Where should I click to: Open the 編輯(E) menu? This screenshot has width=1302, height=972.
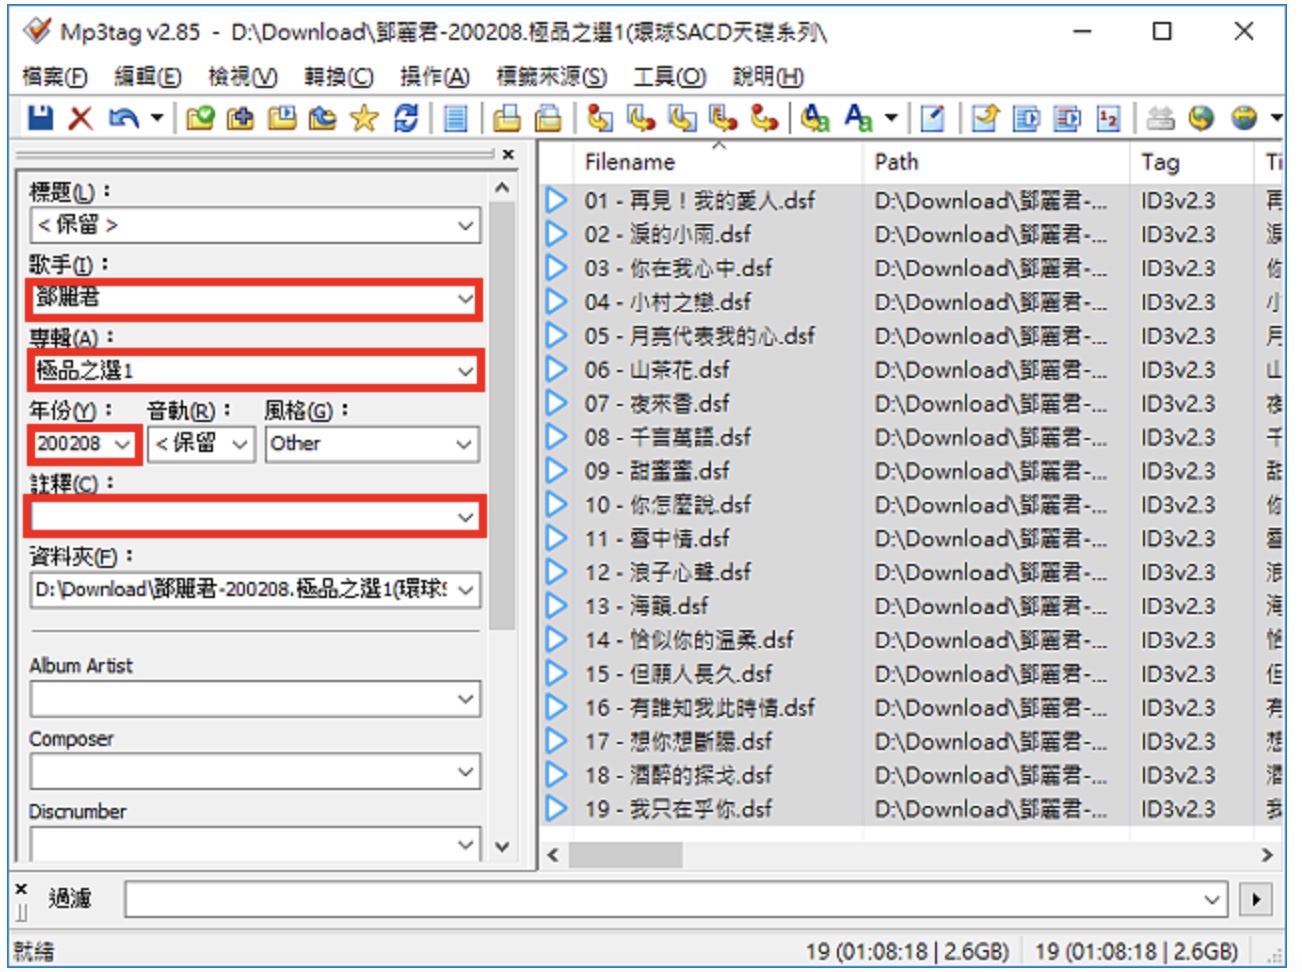click(147, 76)
